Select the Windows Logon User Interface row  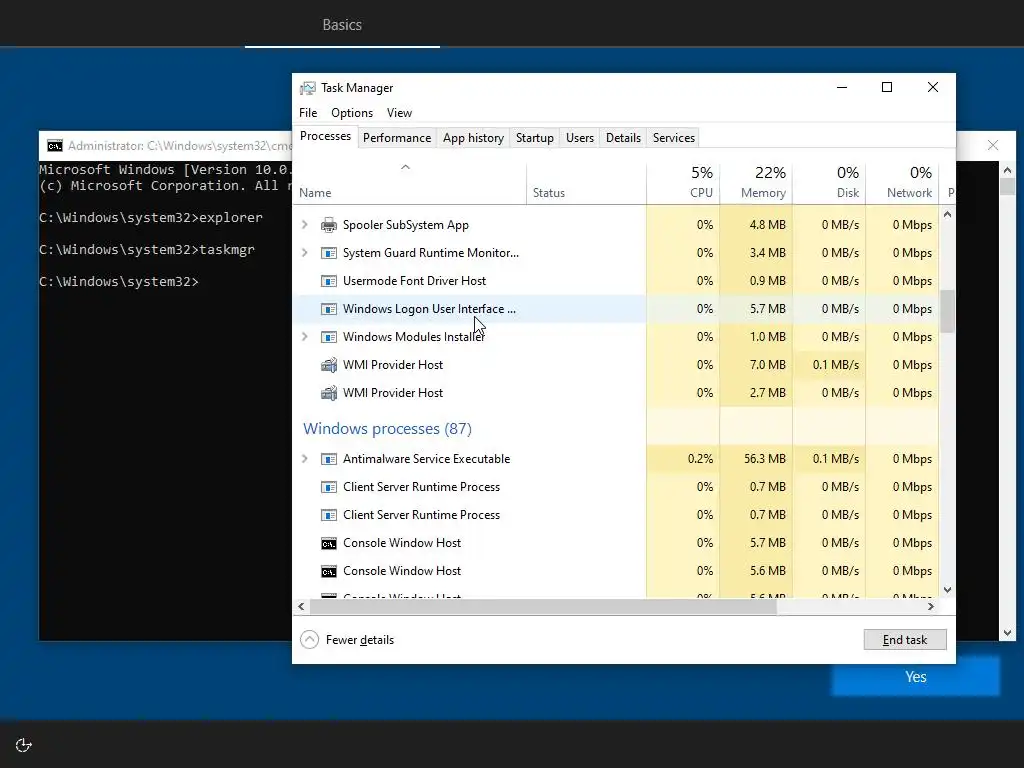click(616, 309)
